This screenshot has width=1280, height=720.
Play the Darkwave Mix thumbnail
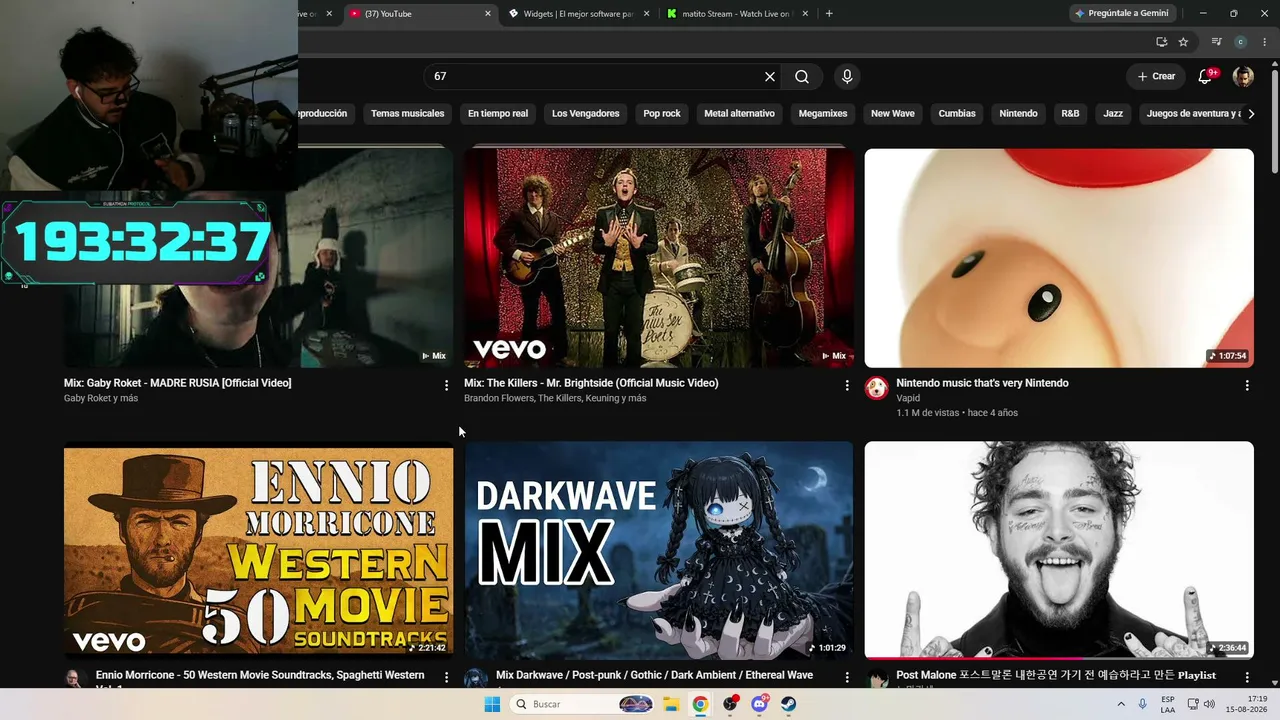coord(659,550)
